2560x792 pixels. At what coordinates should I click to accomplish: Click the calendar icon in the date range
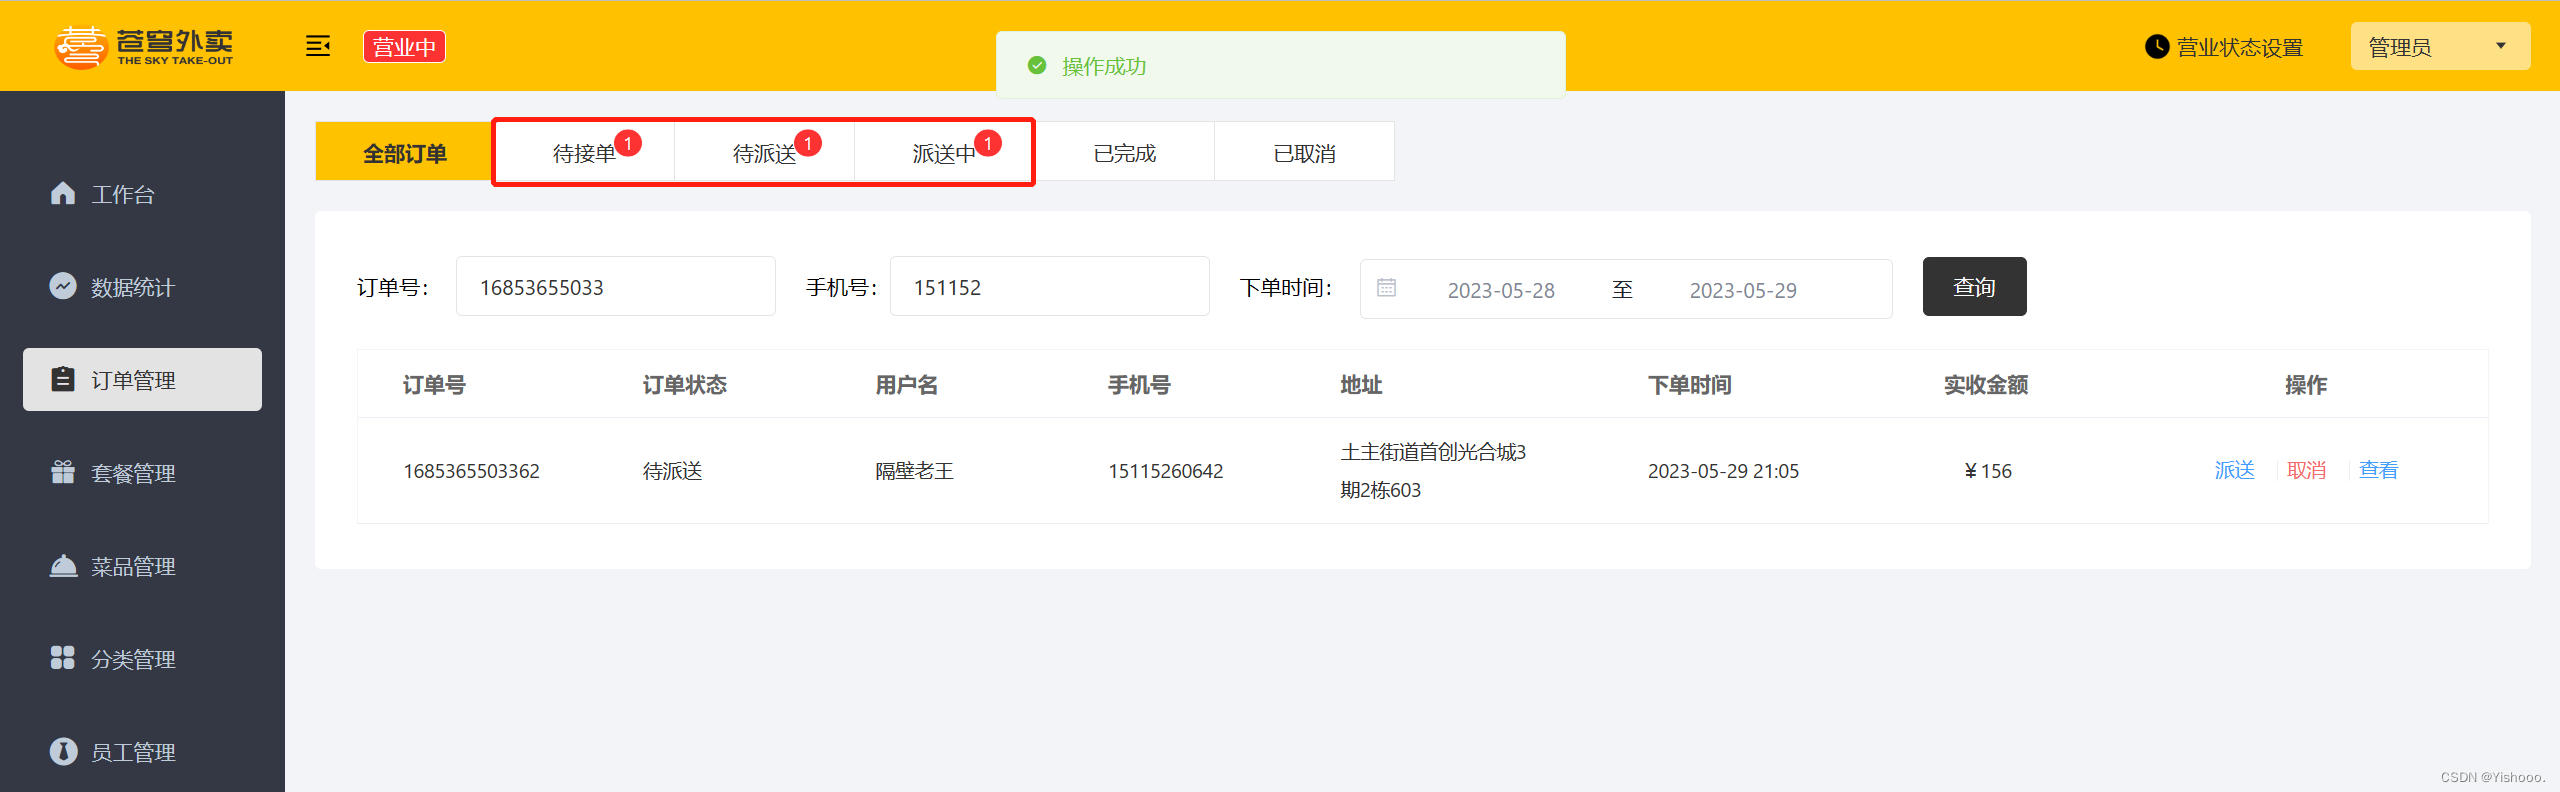point(1386,288)
